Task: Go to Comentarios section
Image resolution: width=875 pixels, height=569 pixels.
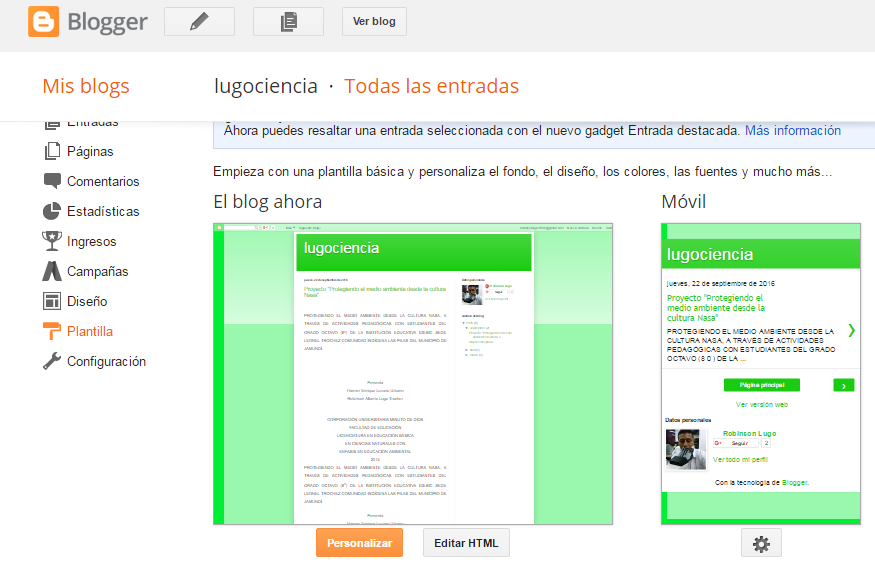Action: 103,181
